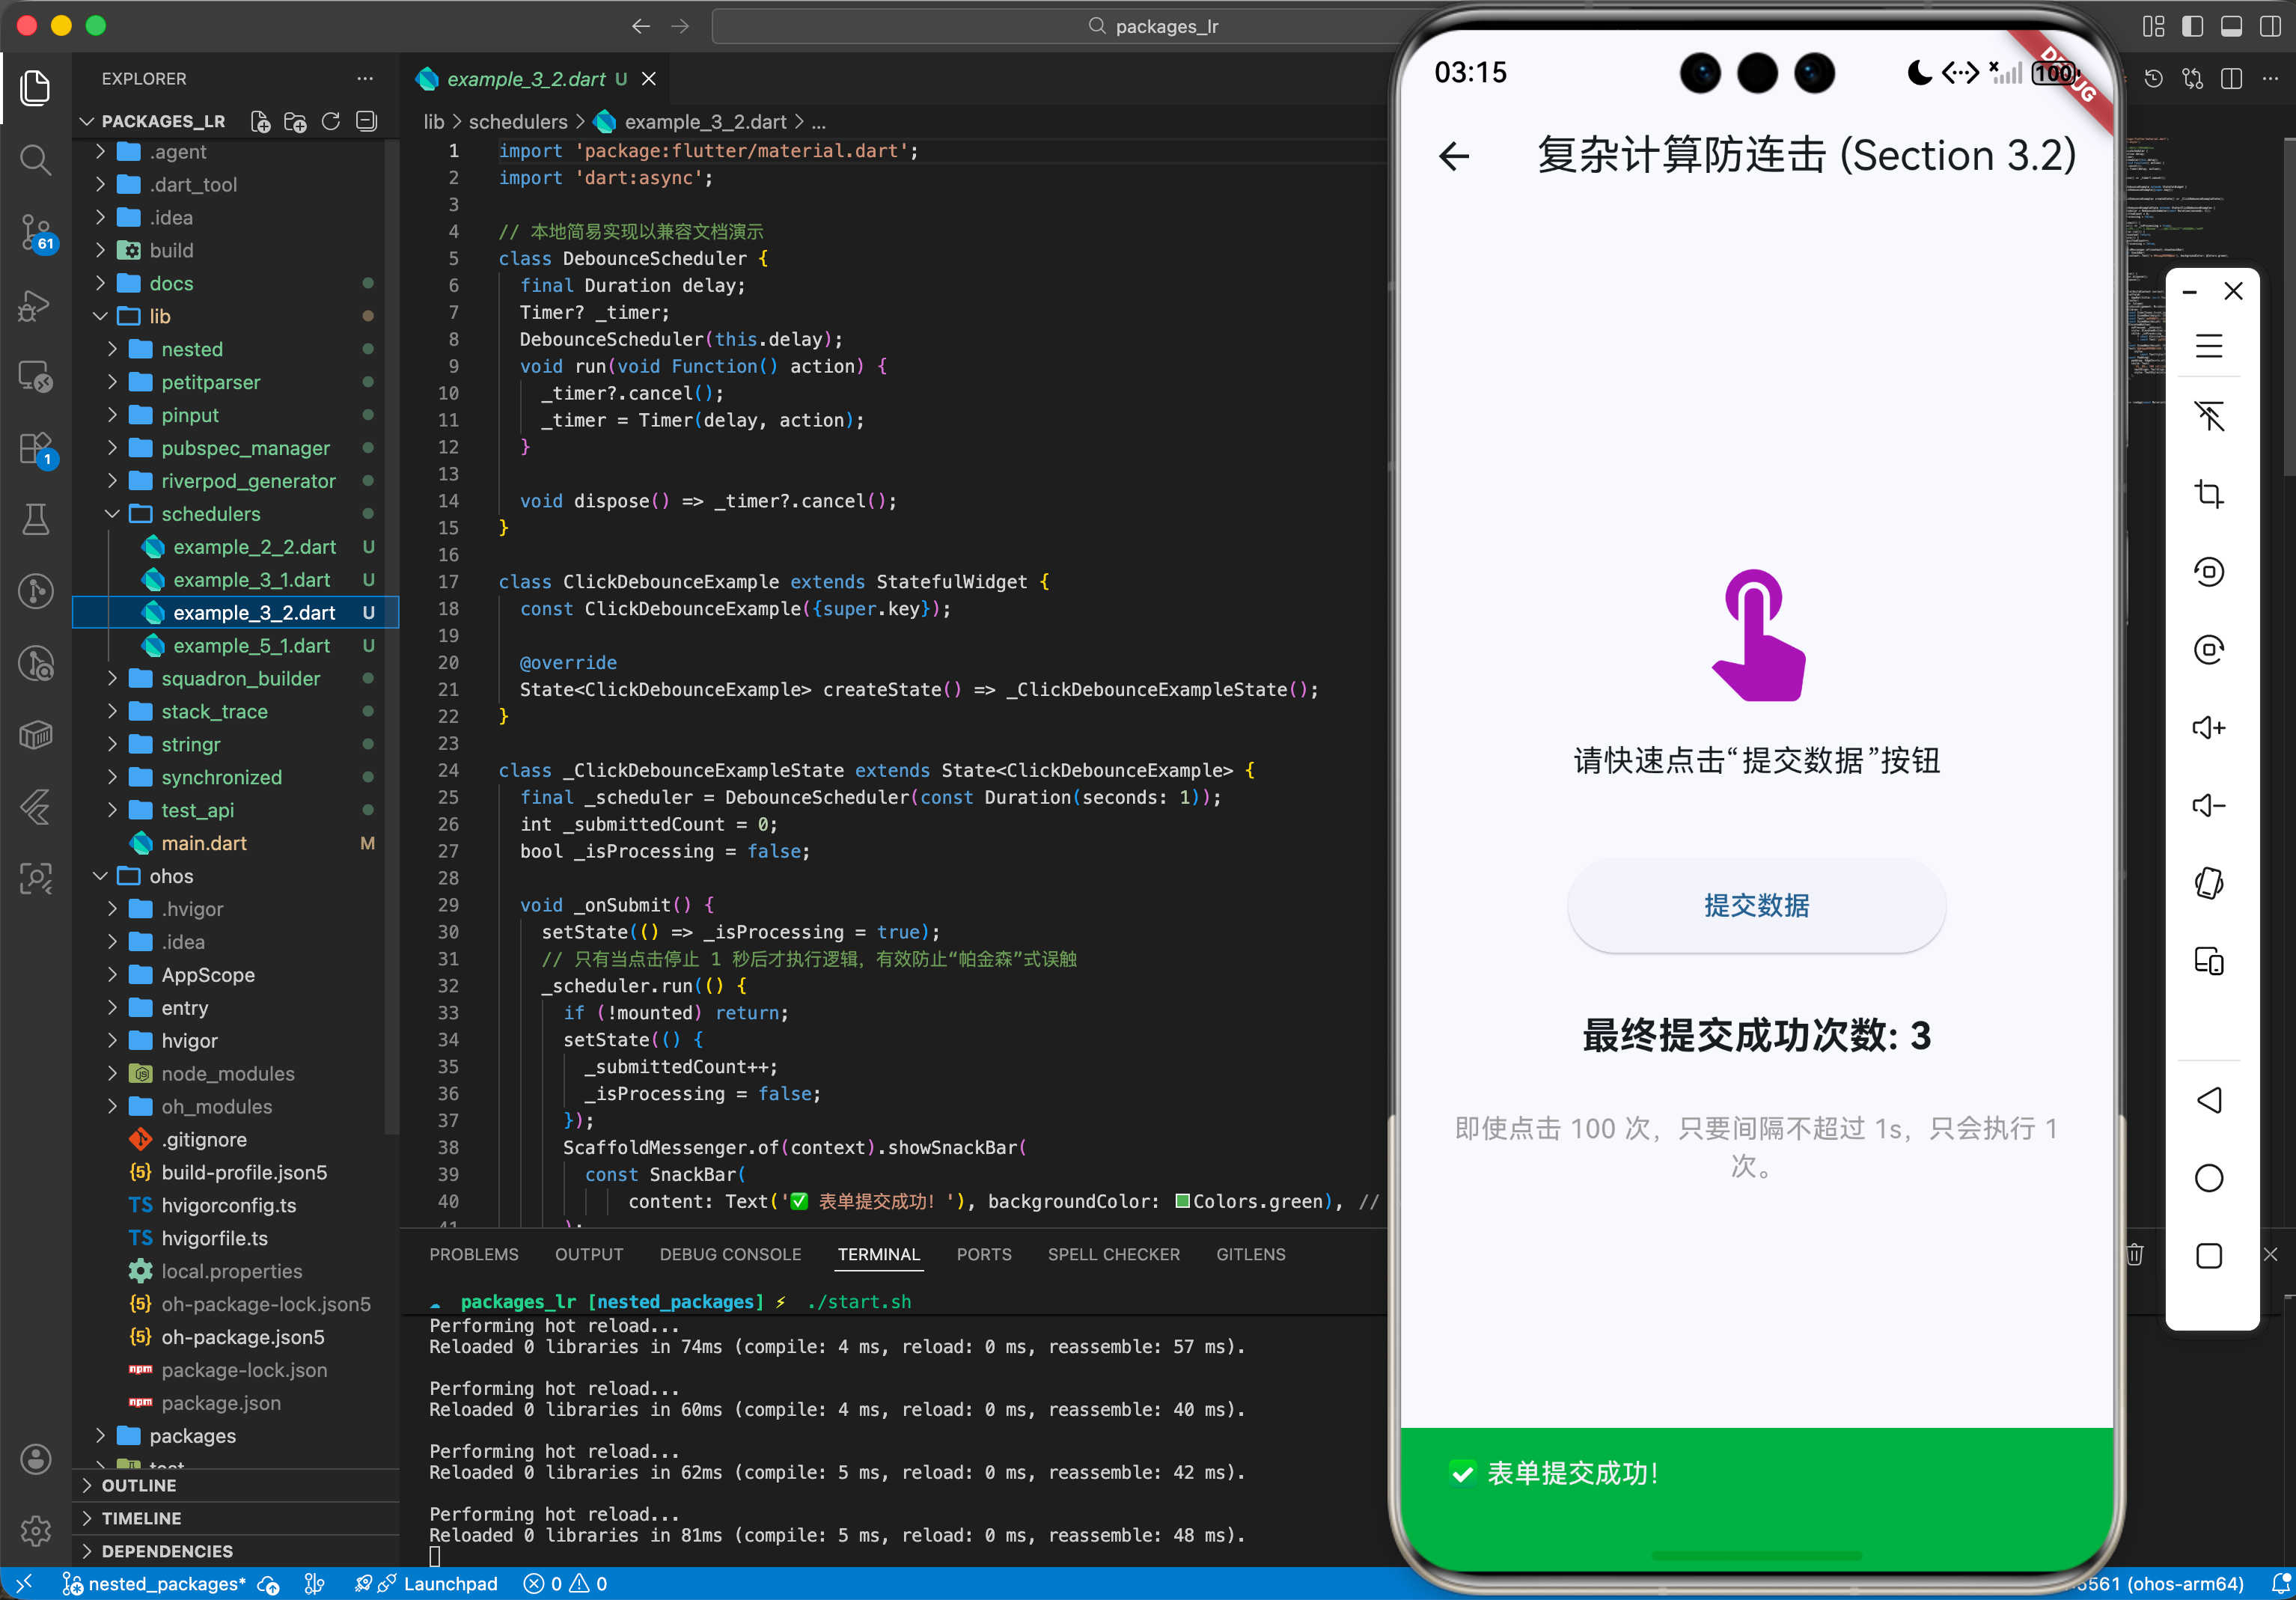Click the emulator pin-on-top icon
2296x1600 pixels.
(2208, 415)
